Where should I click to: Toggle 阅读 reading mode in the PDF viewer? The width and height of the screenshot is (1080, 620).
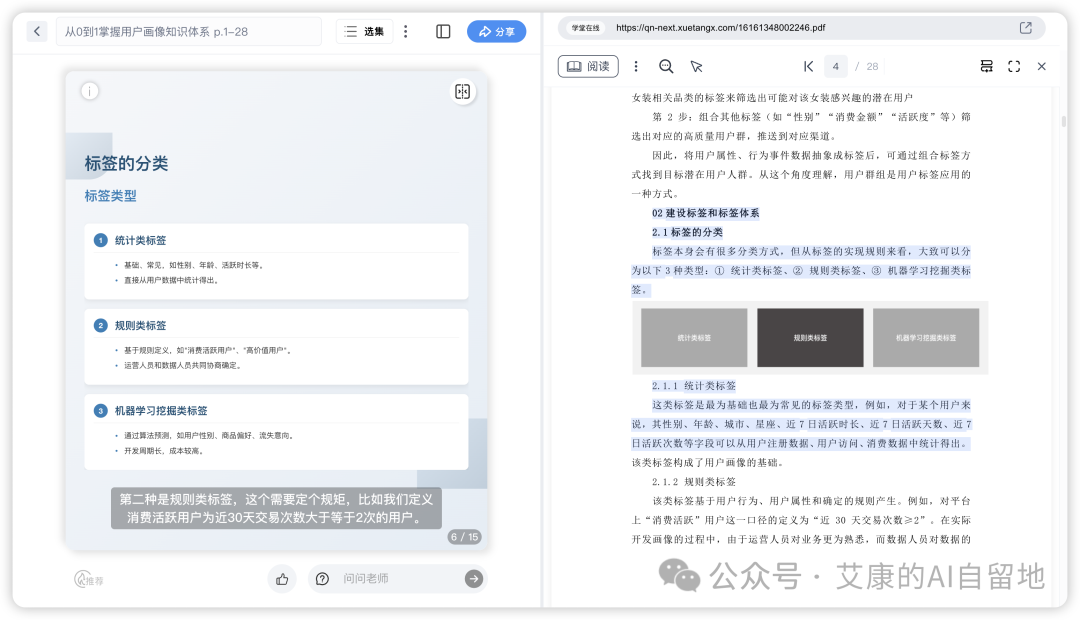pyautogui.click(x=588, y=66)
